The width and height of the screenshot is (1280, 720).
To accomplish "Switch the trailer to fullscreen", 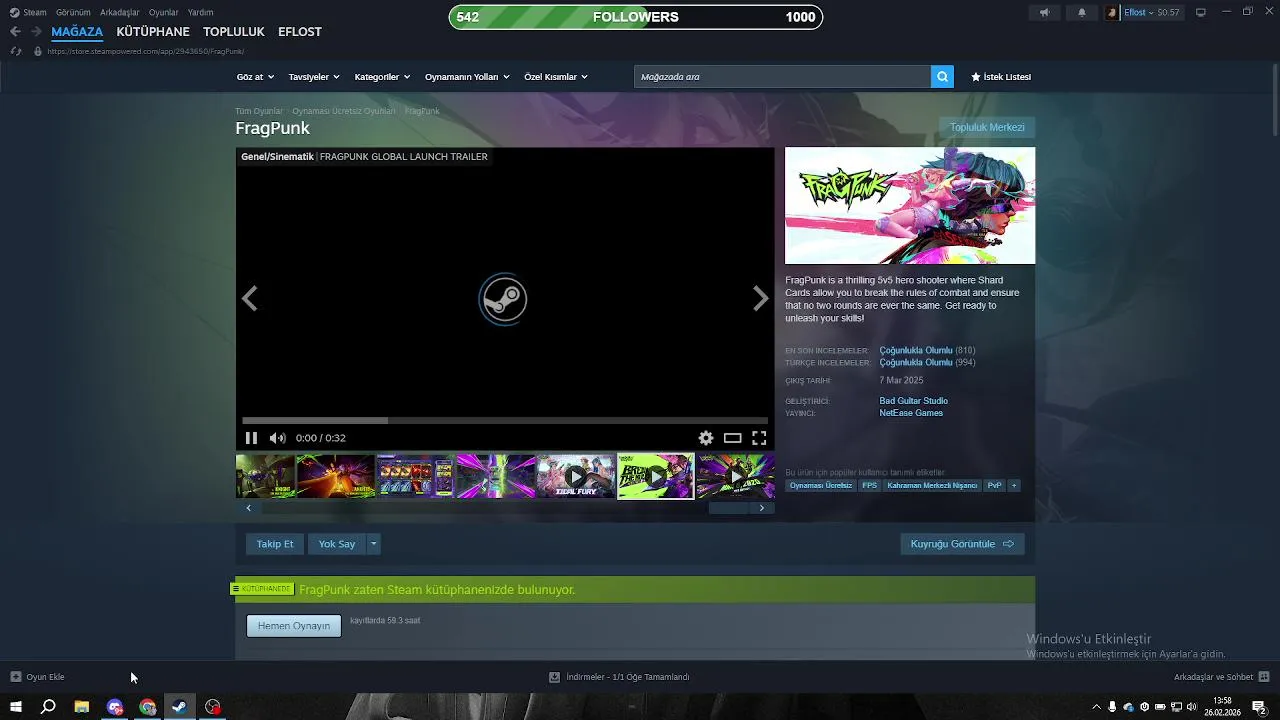I will point(759,438).
